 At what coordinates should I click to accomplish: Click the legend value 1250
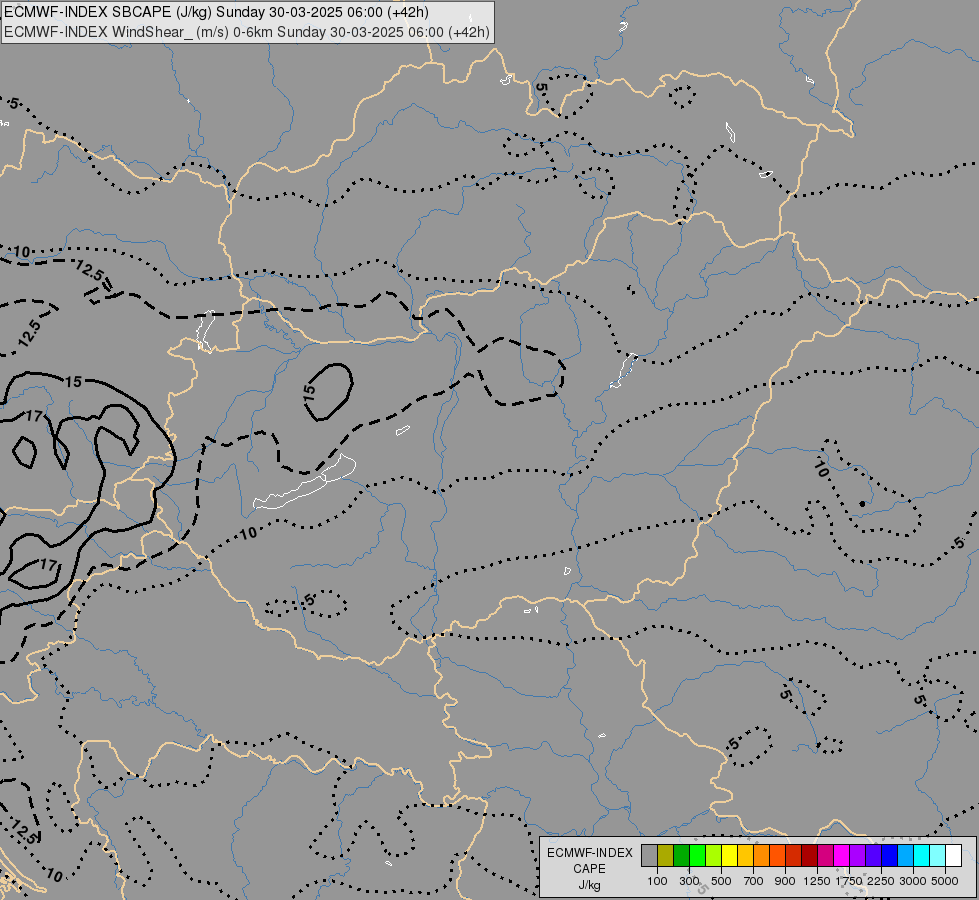(x=817, y=881)
